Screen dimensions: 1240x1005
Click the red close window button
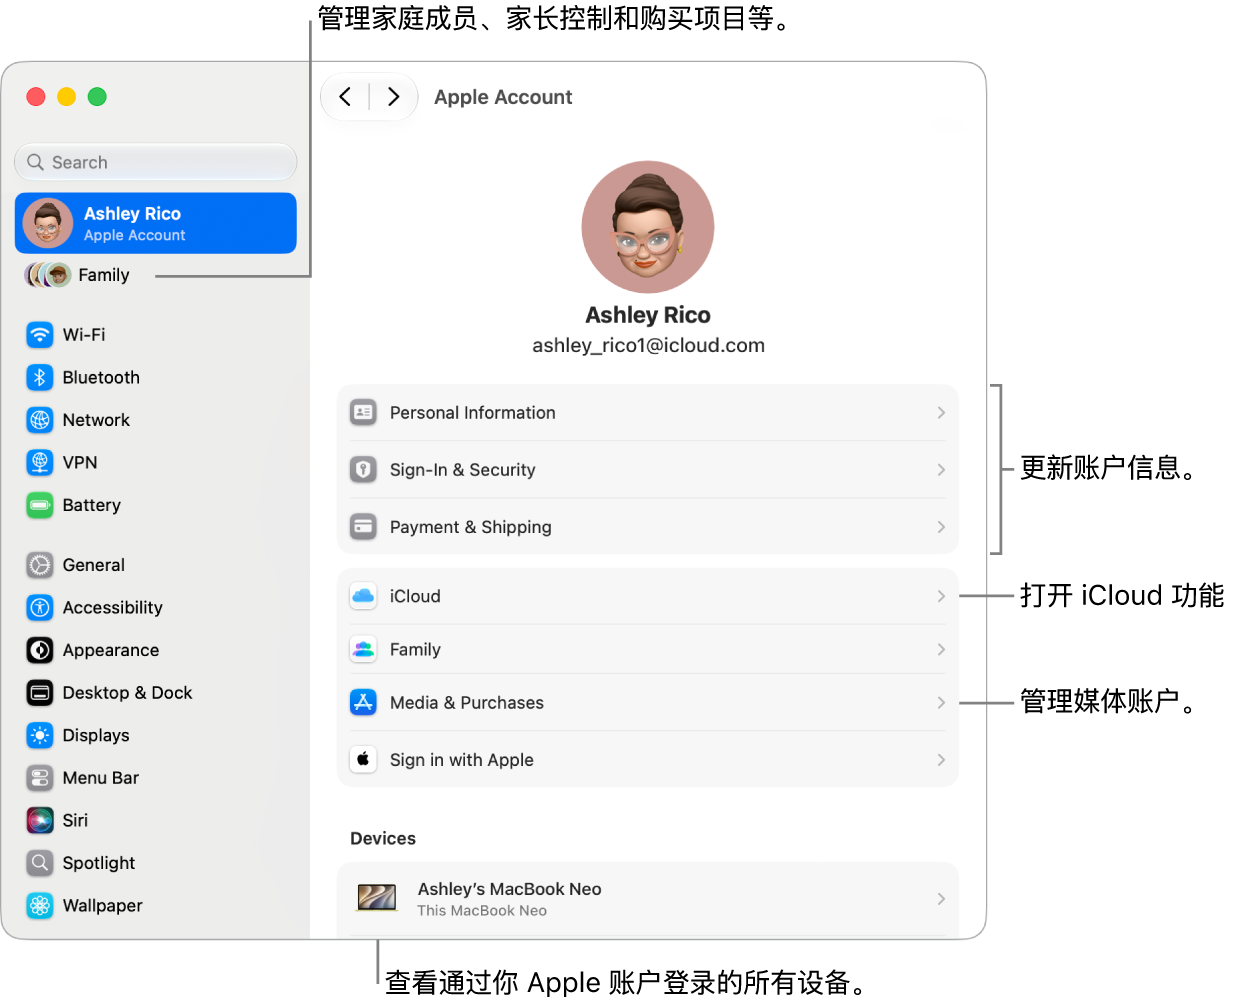36,97
